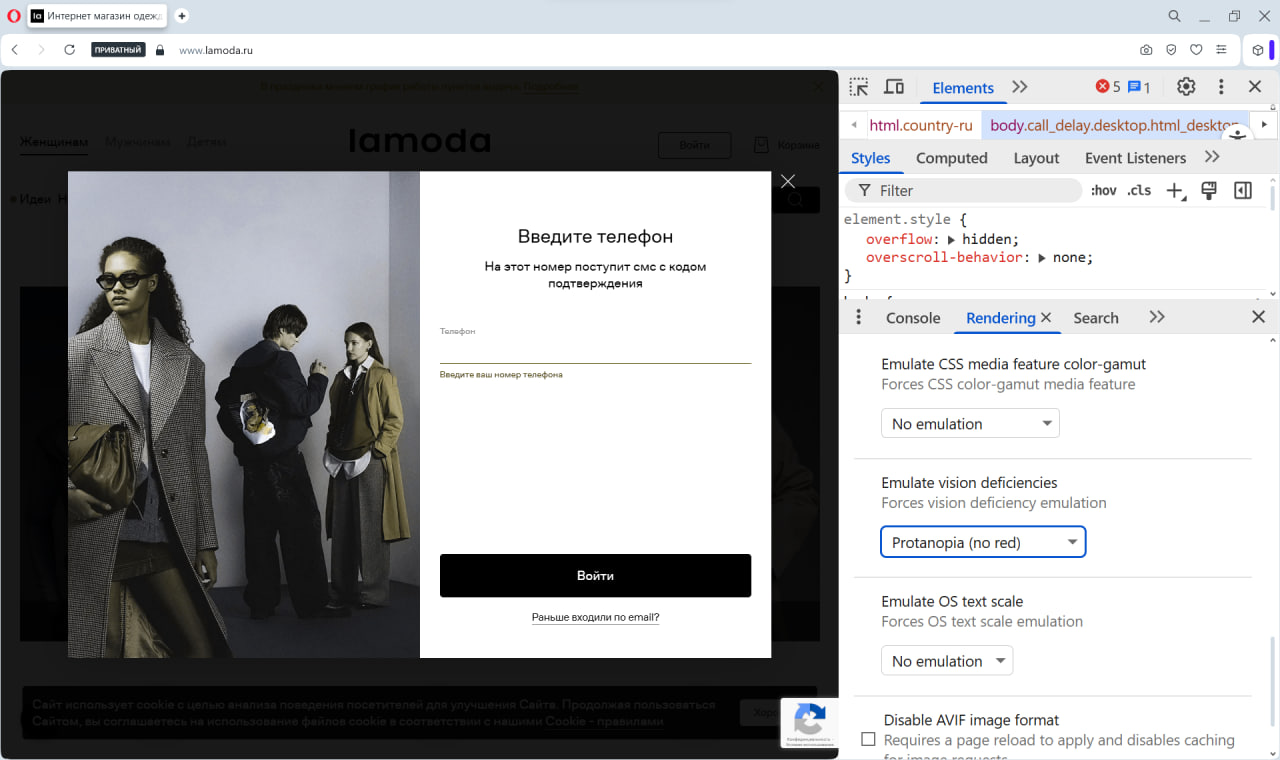Image resolution: width=1280 pixels, height=760 pixels.
Task: Close the phone login popup
Action: [788, 181]
